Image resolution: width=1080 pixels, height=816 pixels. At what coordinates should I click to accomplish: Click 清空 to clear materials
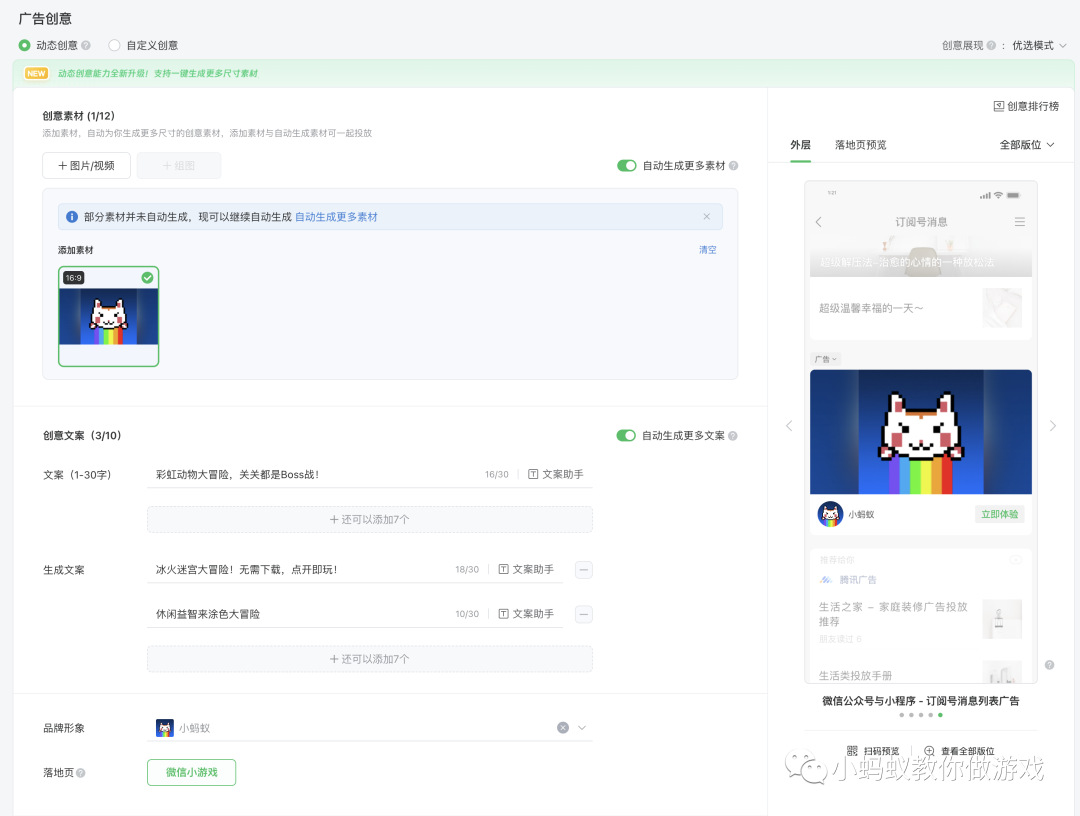(x=708, y=250)
